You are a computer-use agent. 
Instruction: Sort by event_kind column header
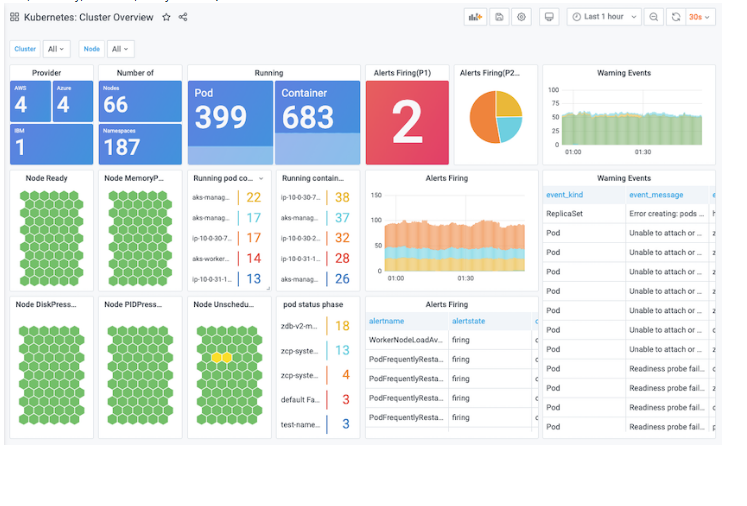point(565,195)
